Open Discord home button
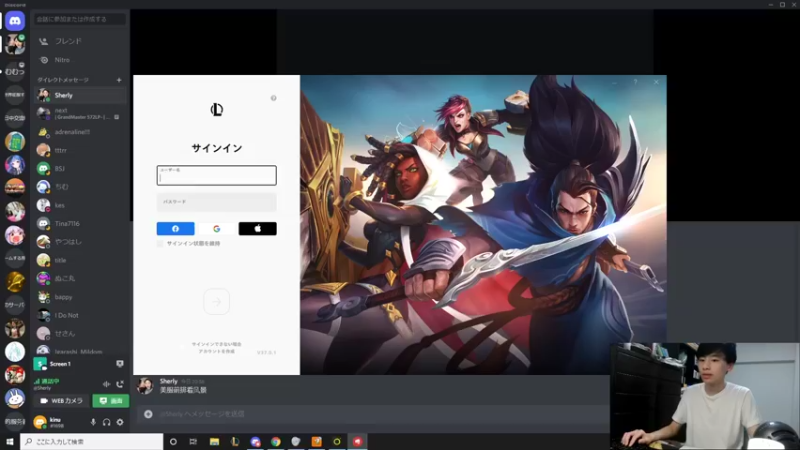This screenshot has width=800, height=450. tap(15, 21)
